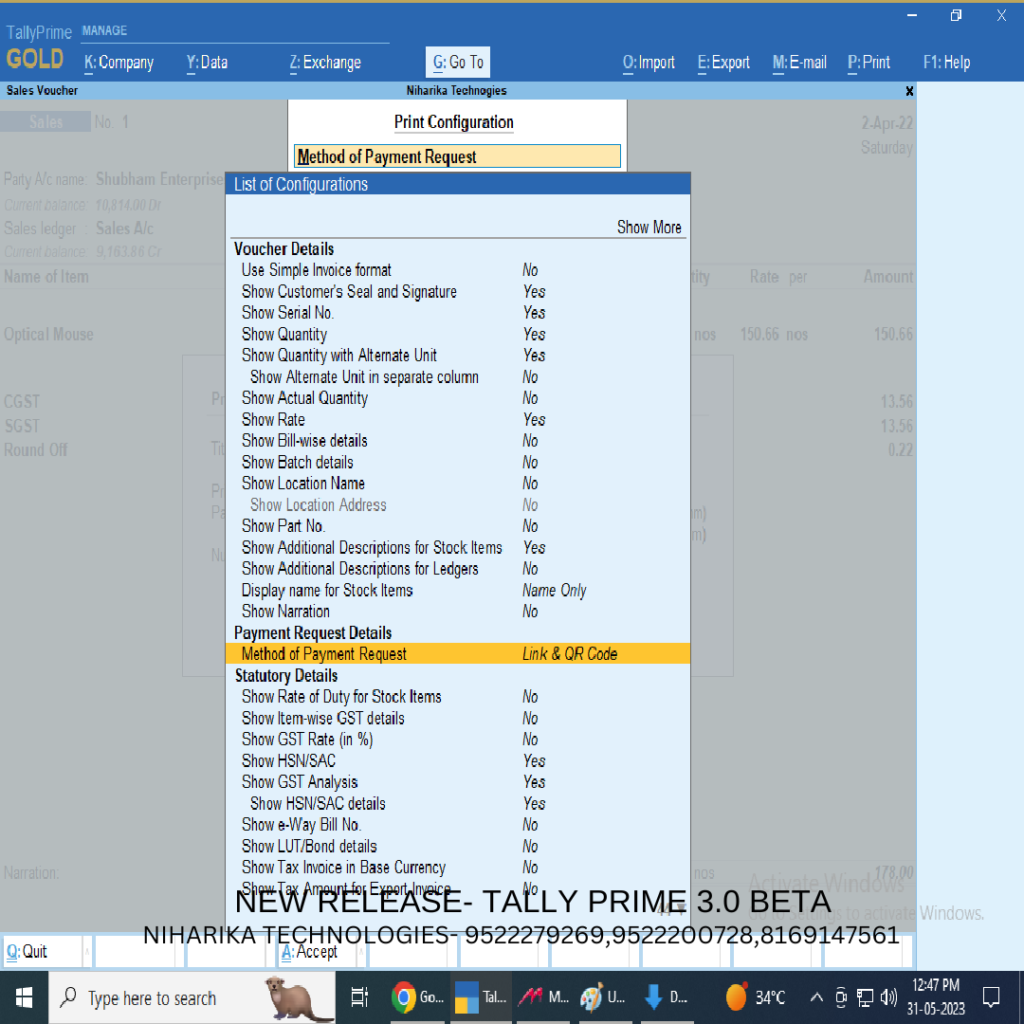
Task: Toggle the Show Rate option
Action: point(457,420)
